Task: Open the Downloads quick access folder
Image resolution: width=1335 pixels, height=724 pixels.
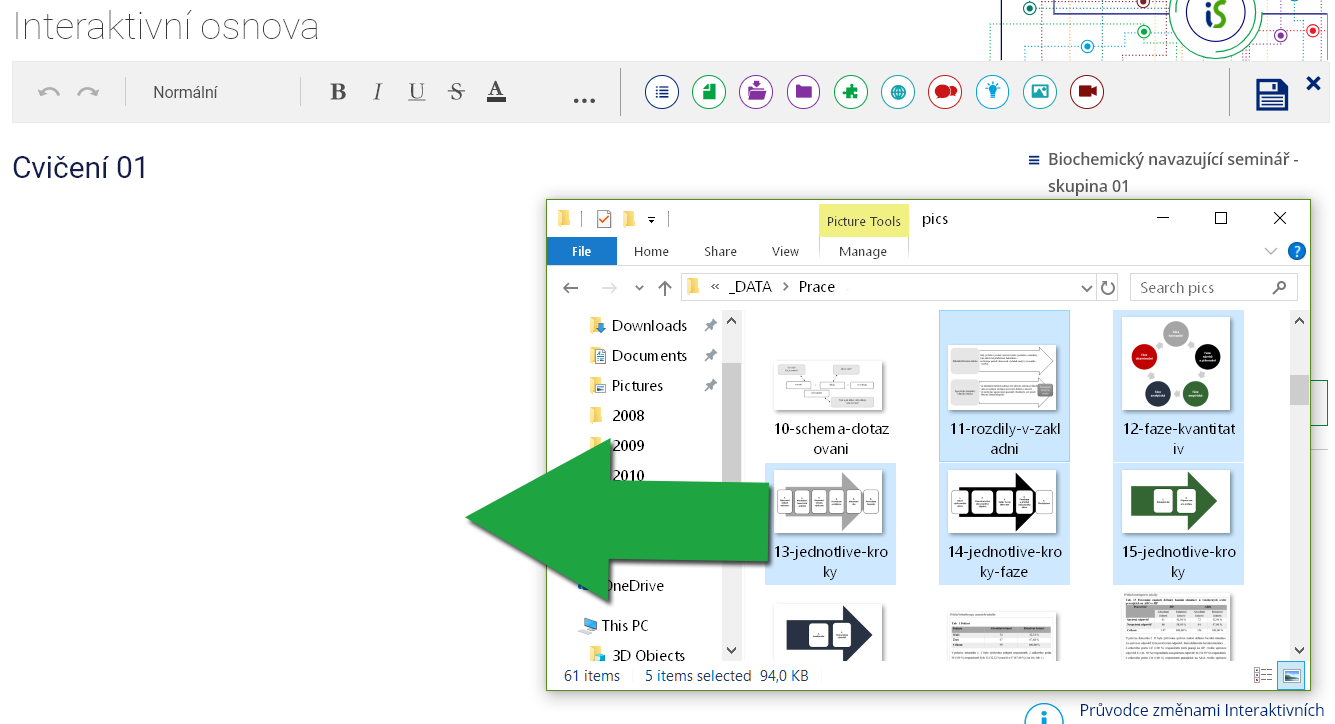Action: click(648, 326)
